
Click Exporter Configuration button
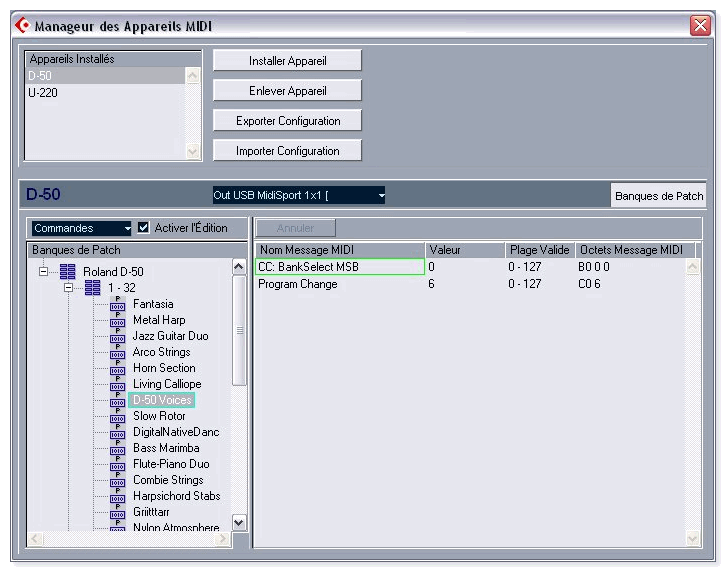pos(287,121)
